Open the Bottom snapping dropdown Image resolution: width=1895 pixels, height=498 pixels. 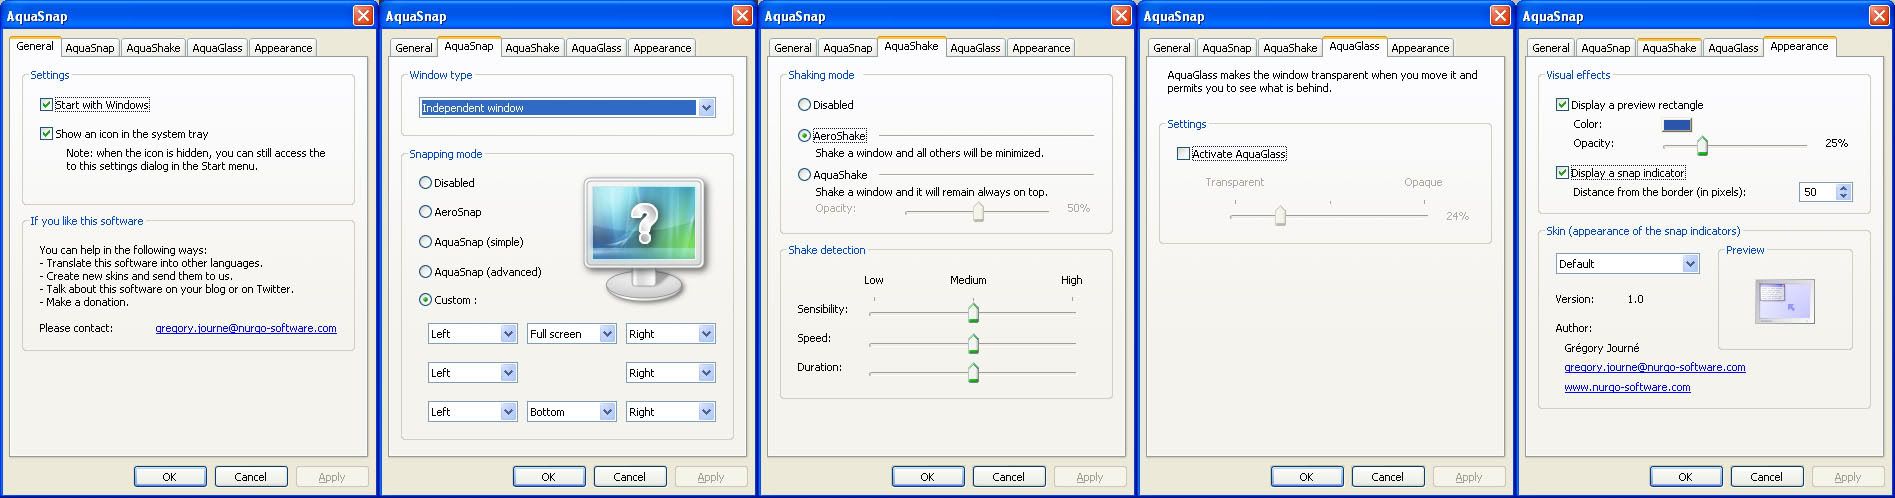[571, 411]
